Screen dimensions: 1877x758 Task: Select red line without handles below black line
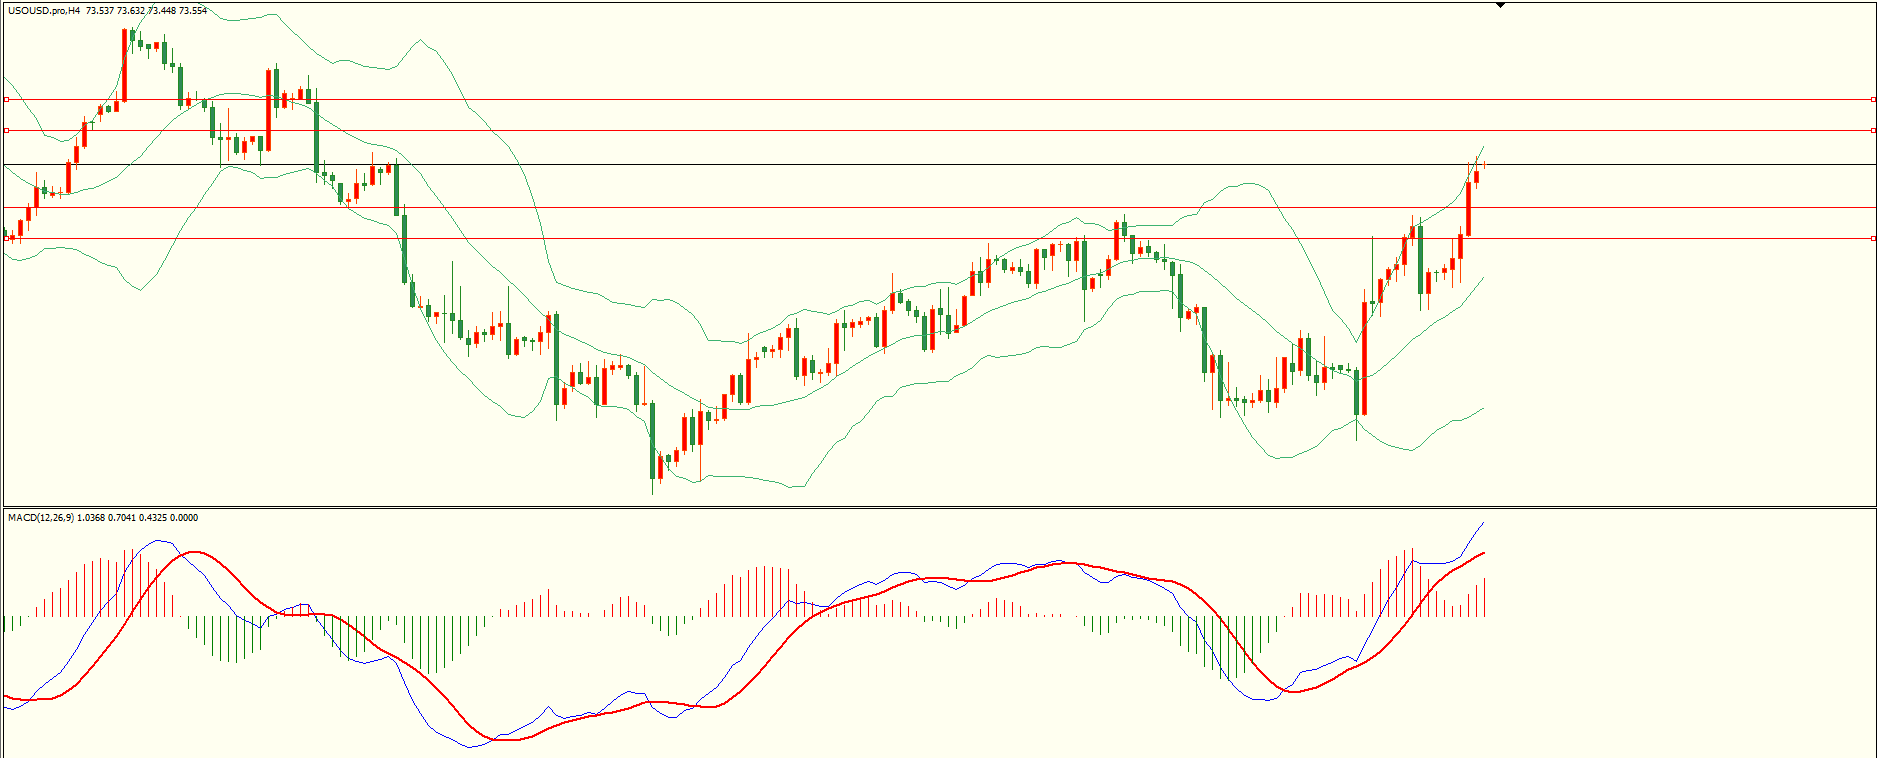938,207
